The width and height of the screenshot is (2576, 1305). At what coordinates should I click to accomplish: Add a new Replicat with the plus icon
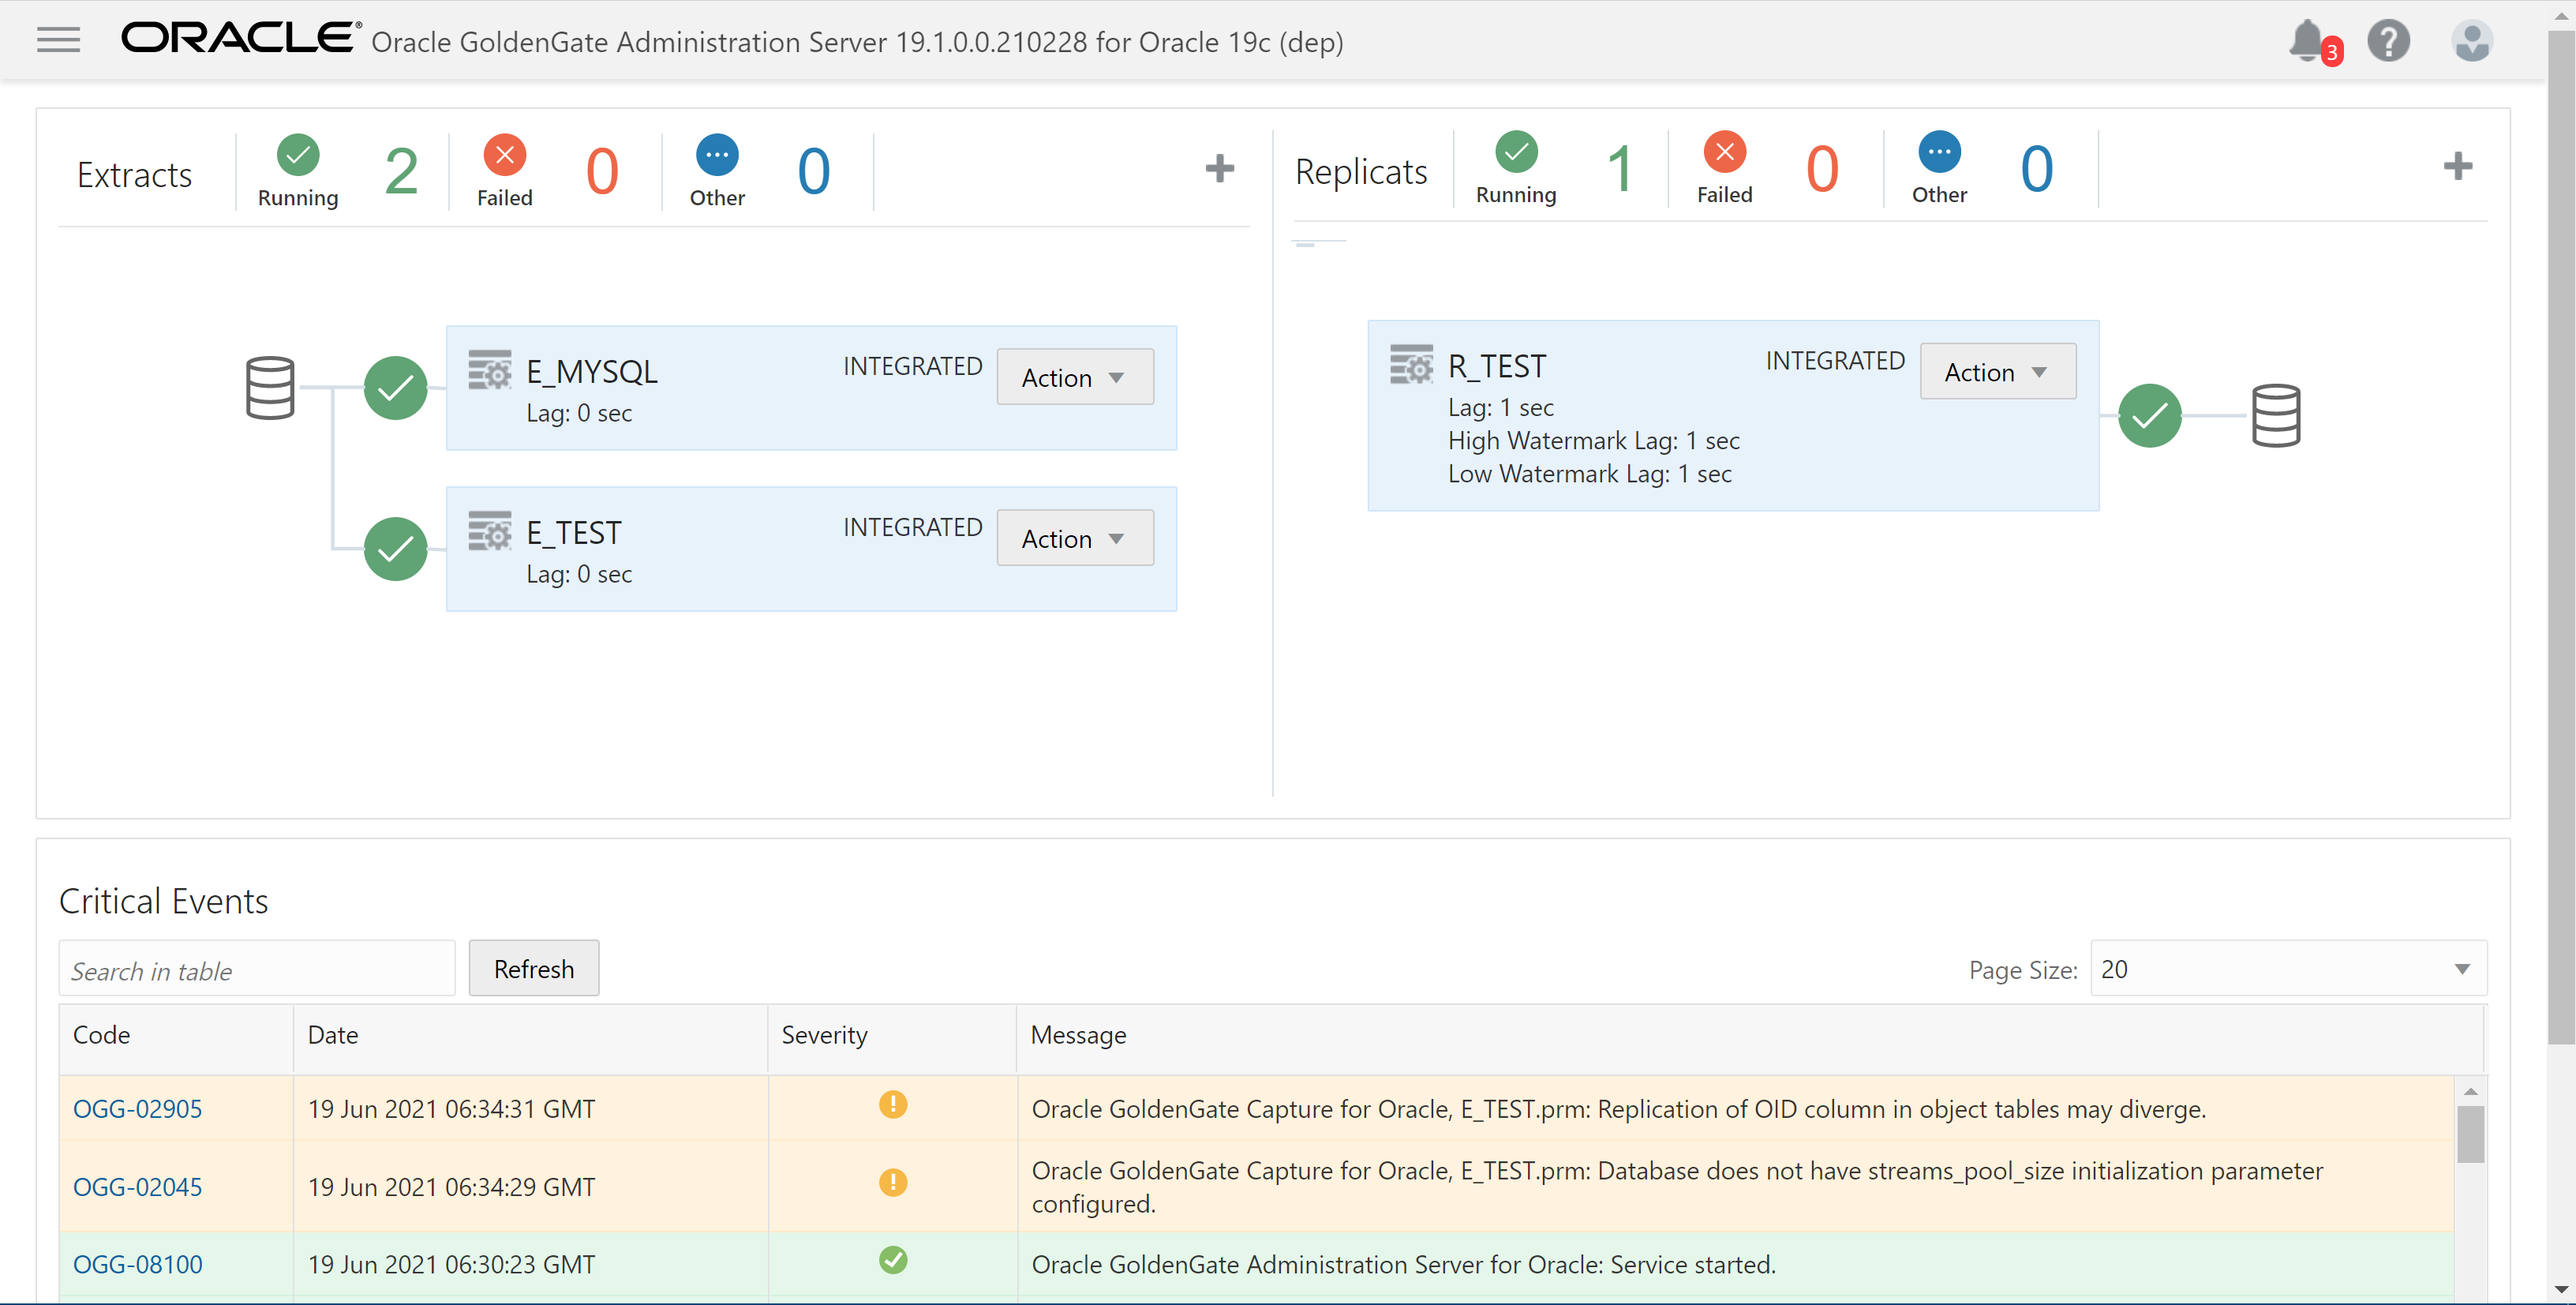2457,166
